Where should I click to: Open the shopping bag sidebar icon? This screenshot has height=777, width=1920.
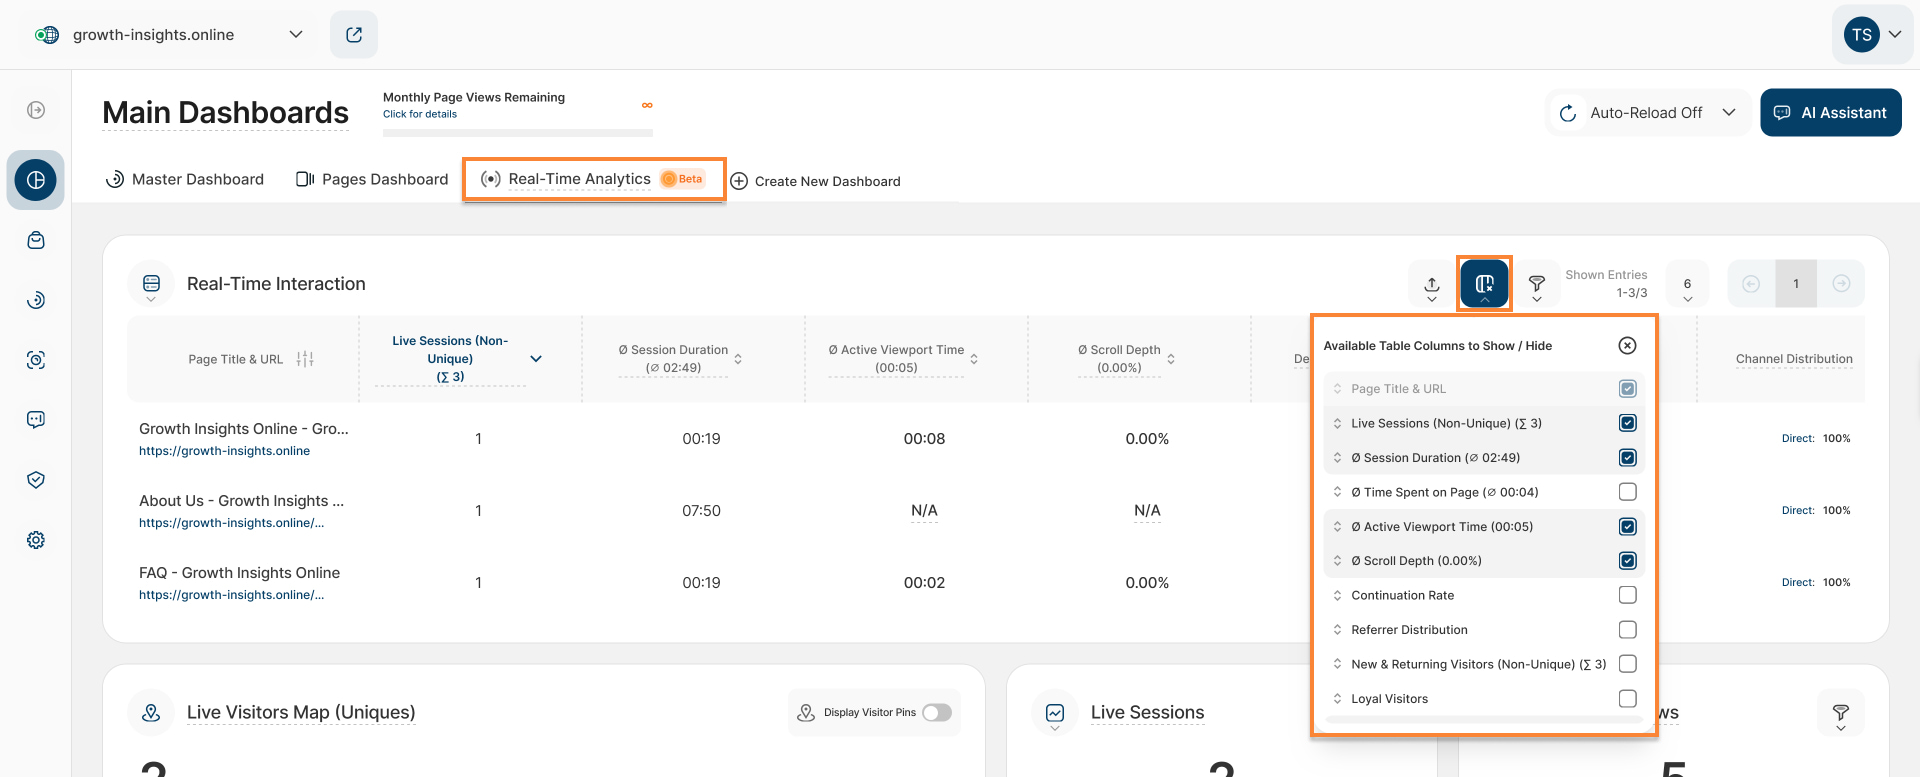[36, 240]
